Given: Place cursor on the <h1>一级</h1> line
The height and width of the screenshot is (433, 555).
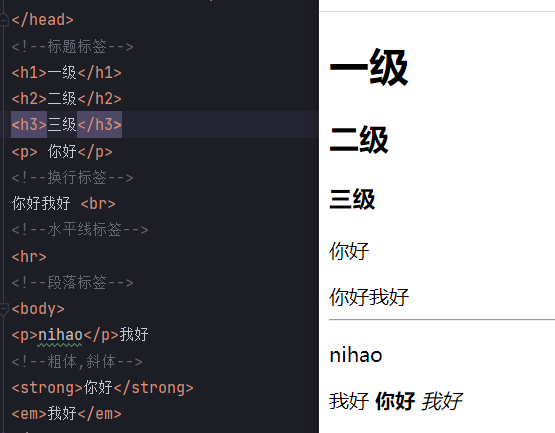Looking at the screenshot, I should 67,73.
